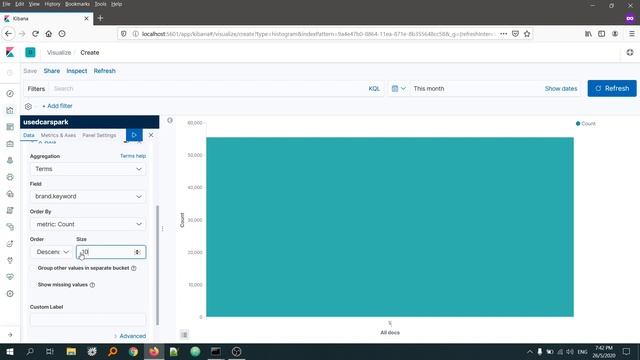640x360 pixels.
Task: Open the Firefox Bookmarks menu
Action: (77, 4)
